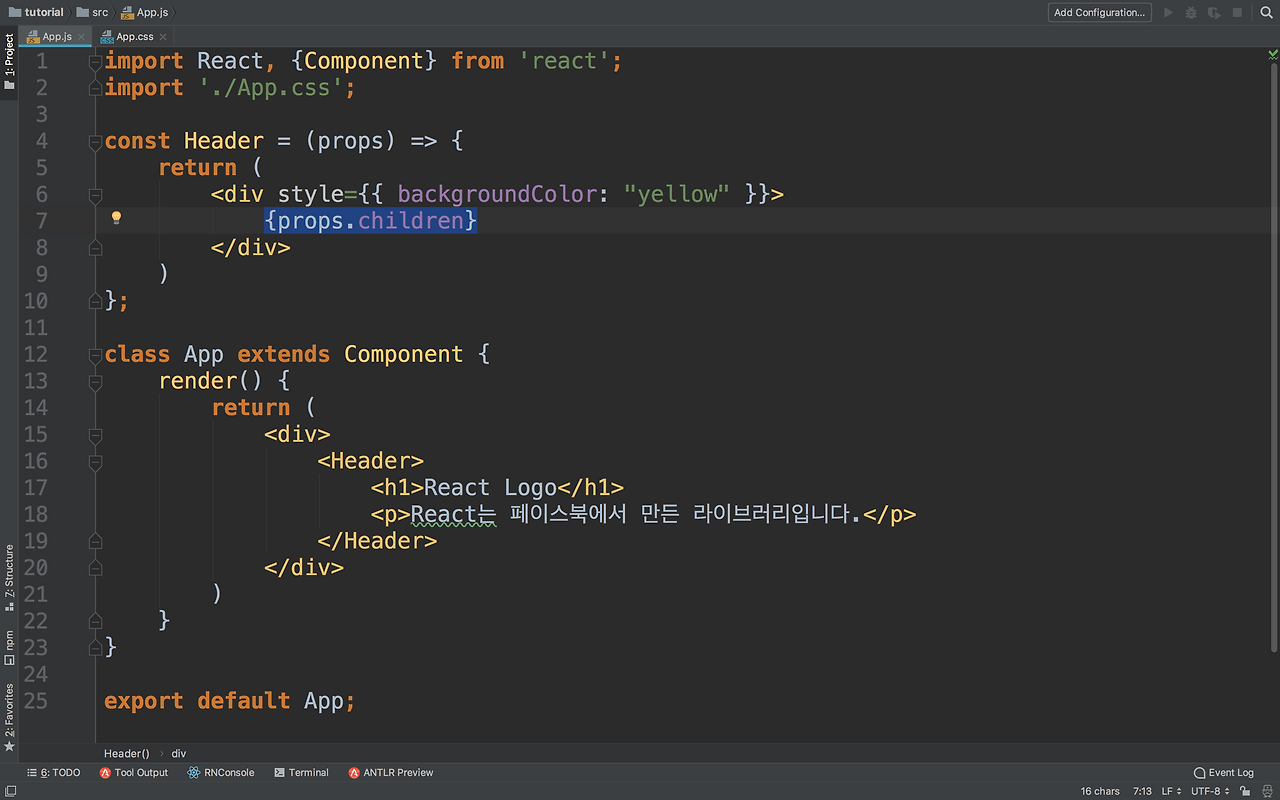Click the 7:13 cursor position indicator
1280x800 pixels.
click(1142, 791)
